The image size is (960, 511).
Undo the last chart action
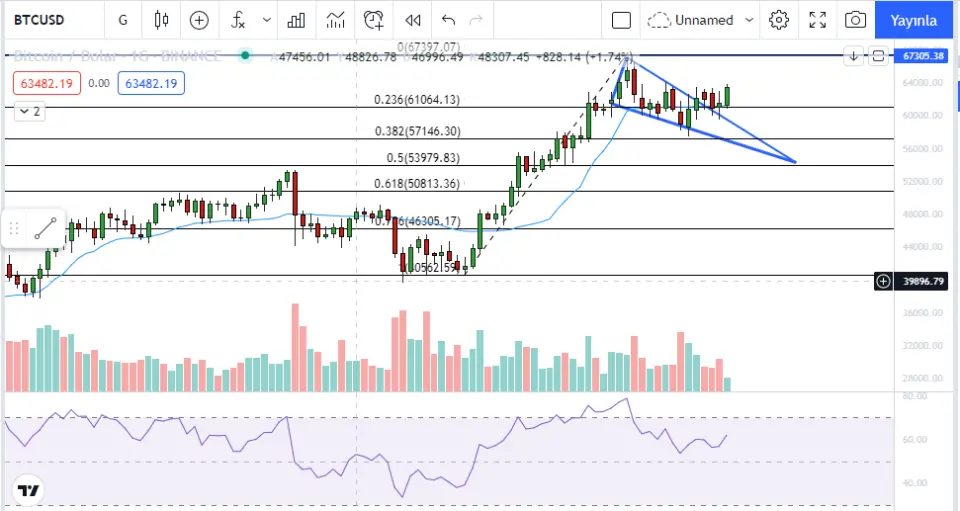(x=448, y=20)
